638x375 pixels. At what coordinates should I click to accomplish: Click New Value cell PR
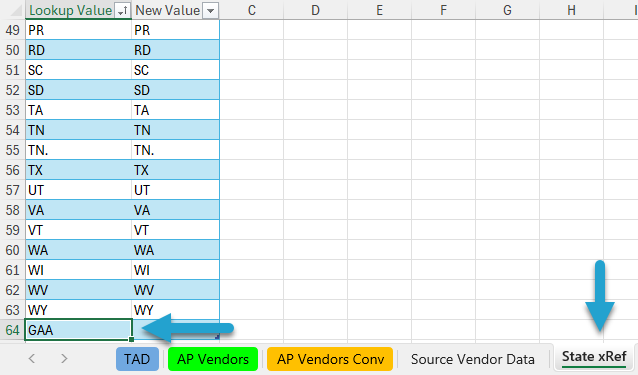tap(175, 30)
